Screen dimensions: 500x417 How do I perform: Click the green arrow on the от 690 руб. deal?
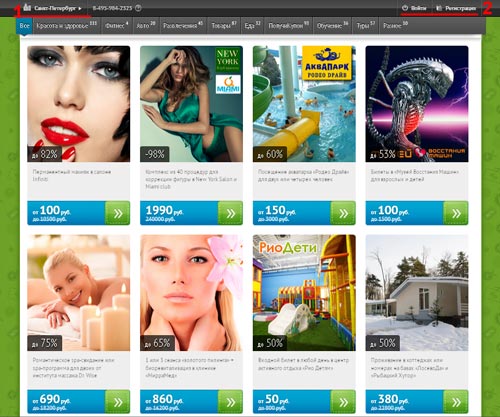click(x=118, y=402)
